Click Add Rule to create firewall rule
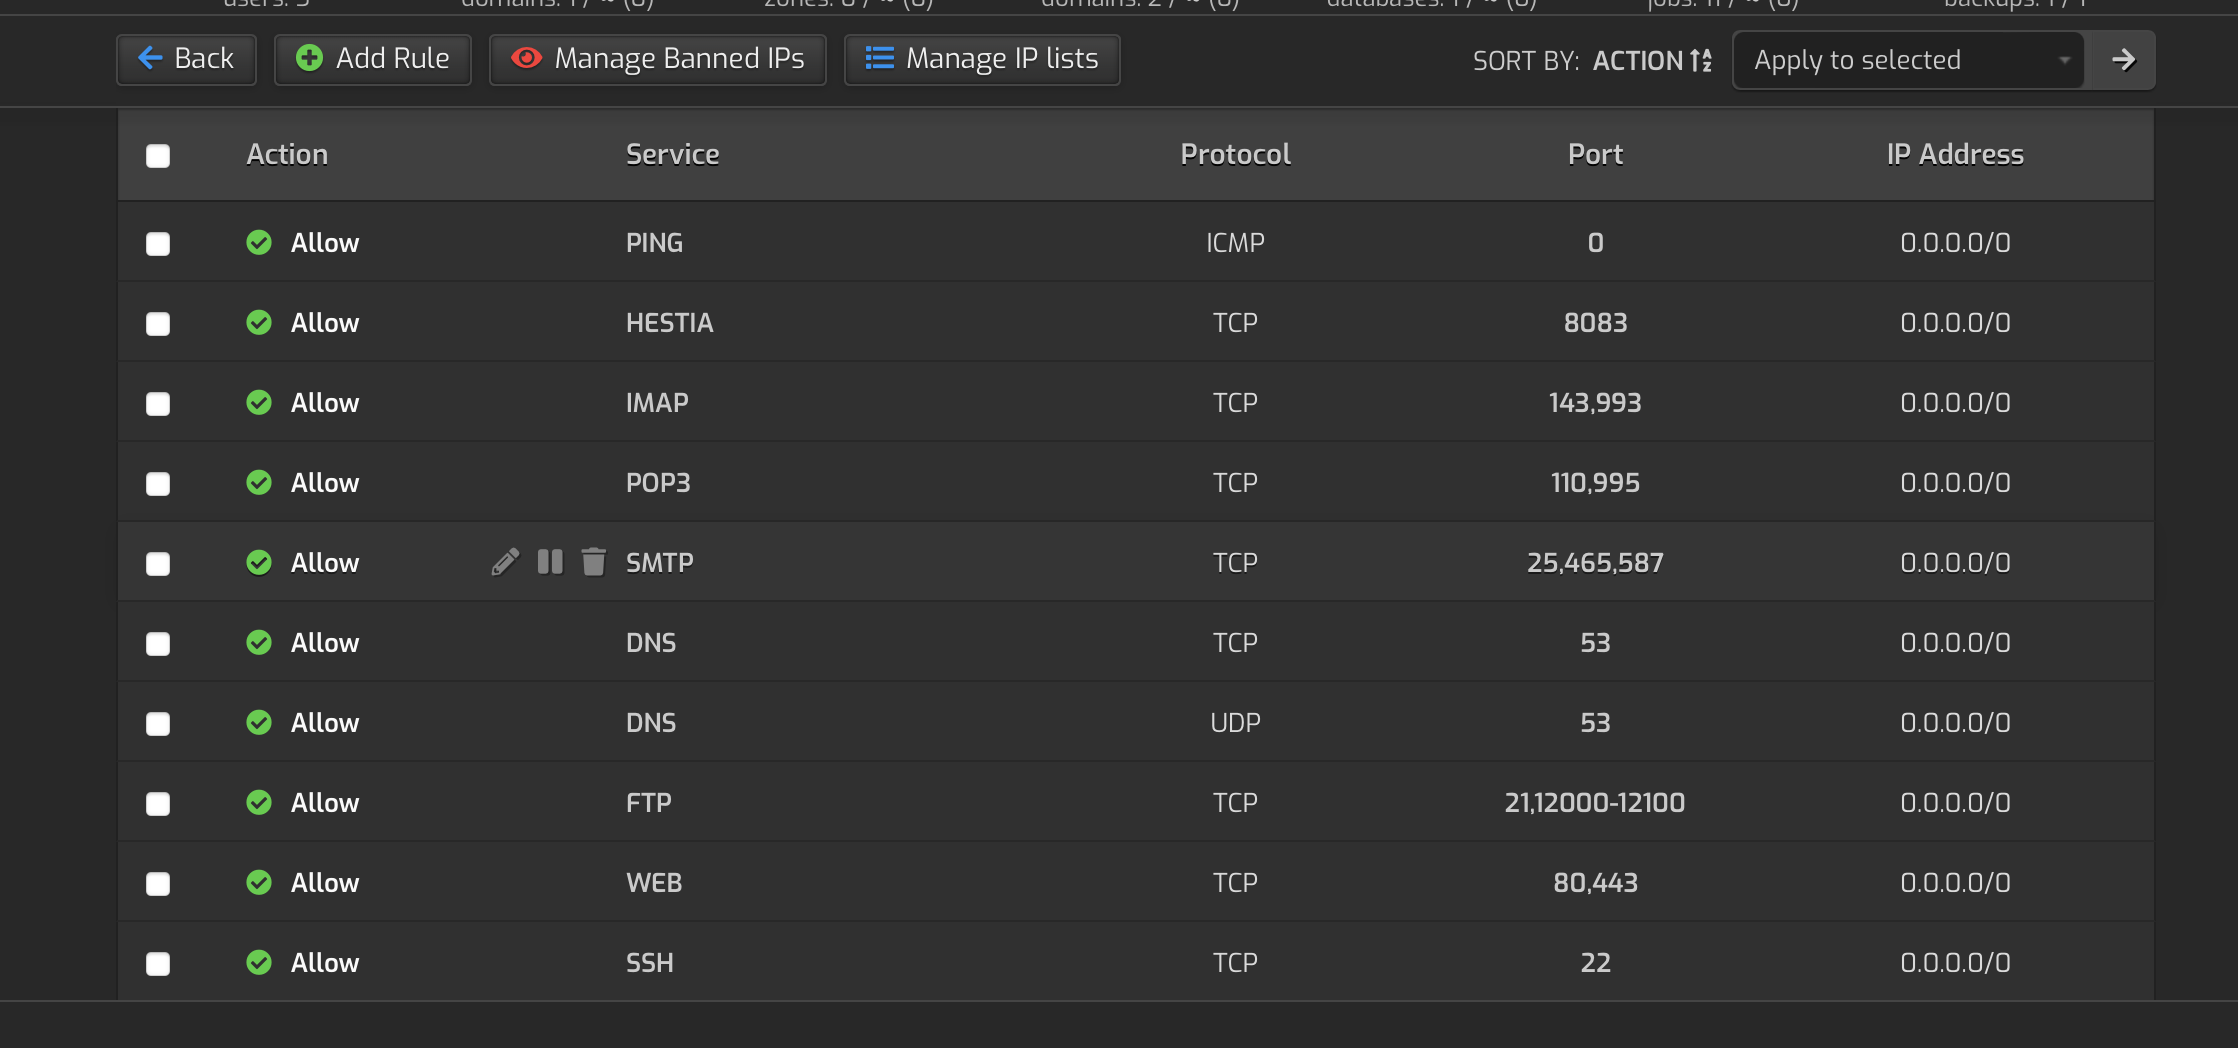 (373, 59)
